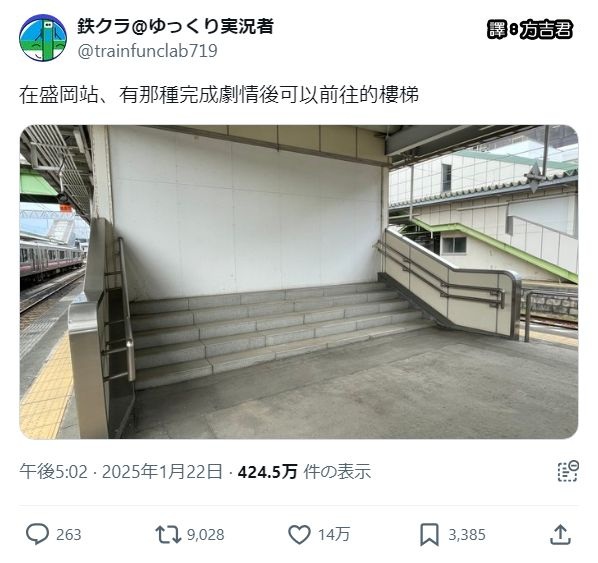
Task: Open the 424.5万 件の表示 view count
Action: (304, 471)
